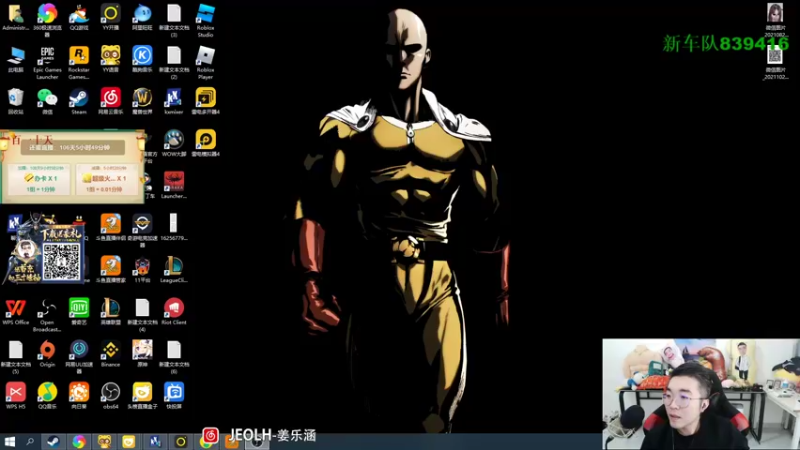The image size is (800, 450).
Task: Open the blue Kugou Music shortcut
Action: click(142, 59)
